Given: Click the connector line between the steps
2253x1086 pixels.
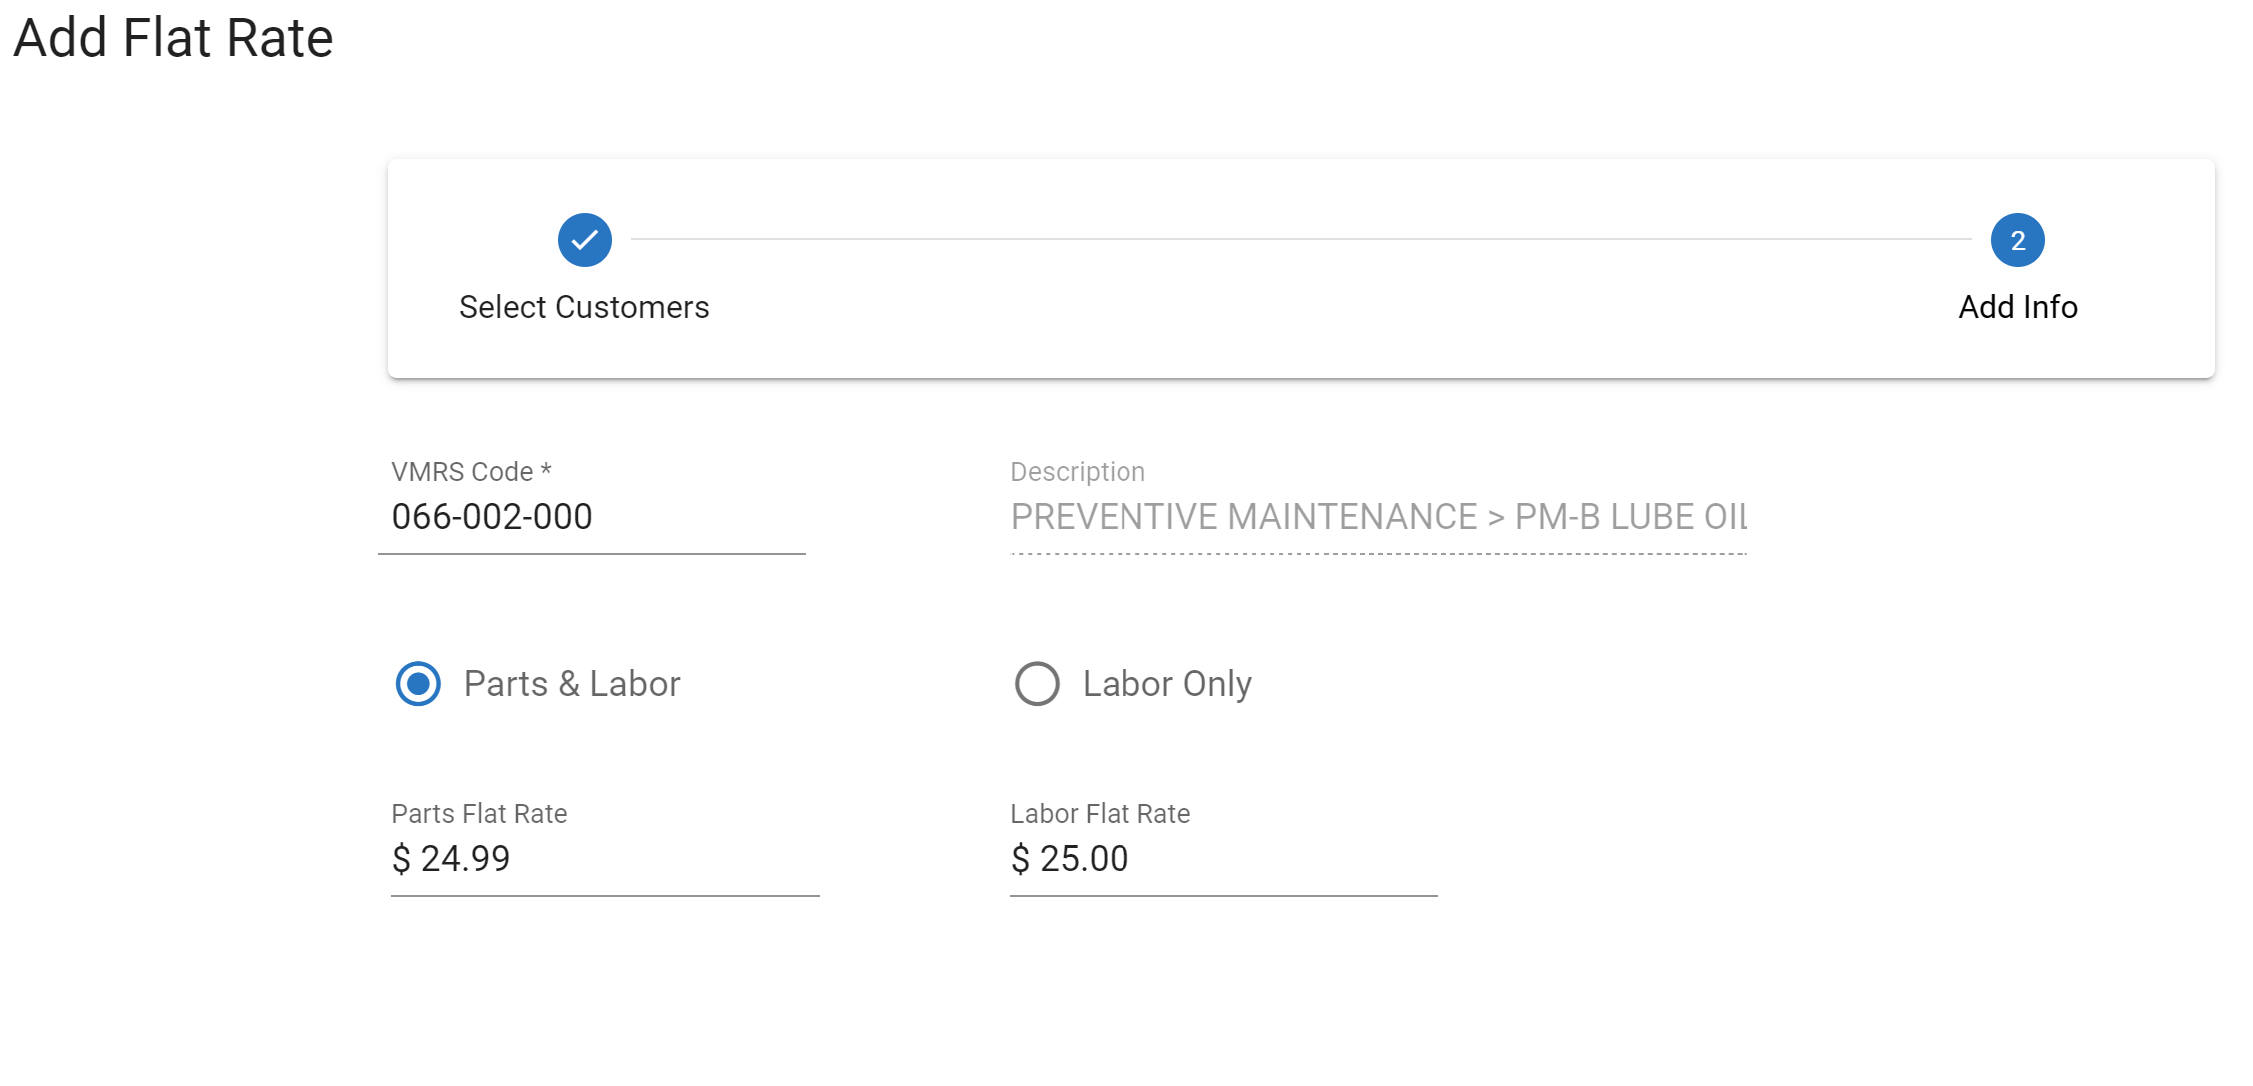Looking at the screenshot, I should pyautogui.click(x=1300, y=239).
